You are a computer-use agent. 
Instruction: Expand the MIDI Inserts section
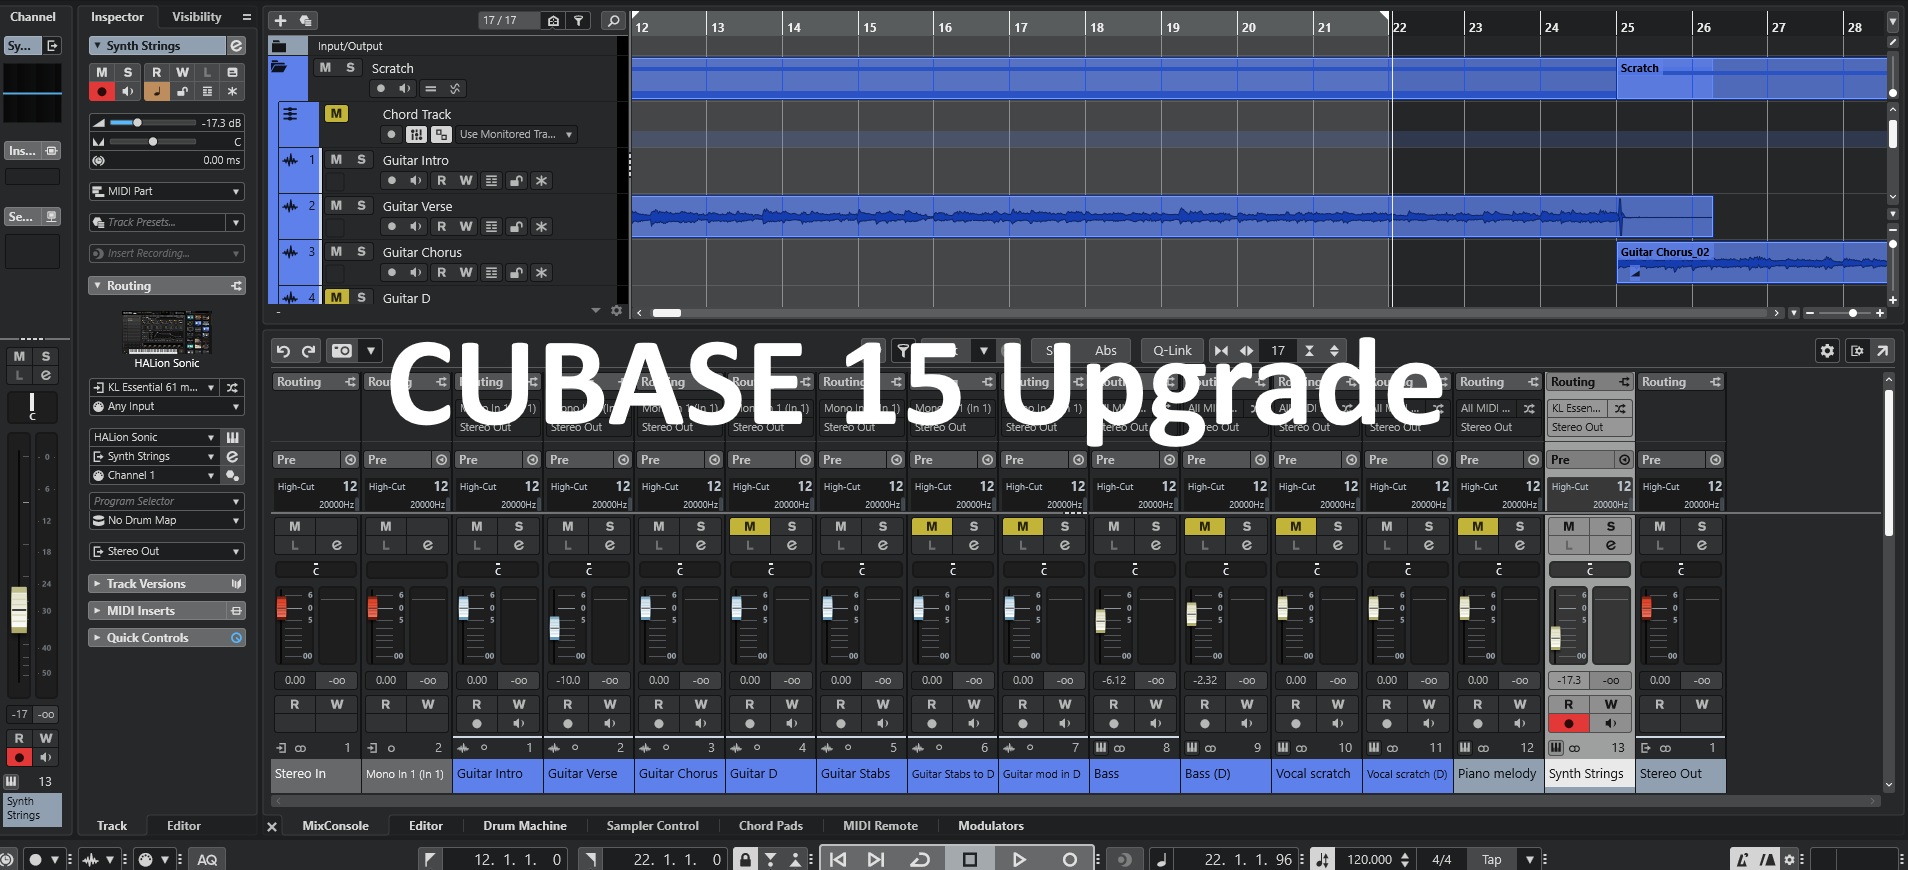[x=167, y=611]
